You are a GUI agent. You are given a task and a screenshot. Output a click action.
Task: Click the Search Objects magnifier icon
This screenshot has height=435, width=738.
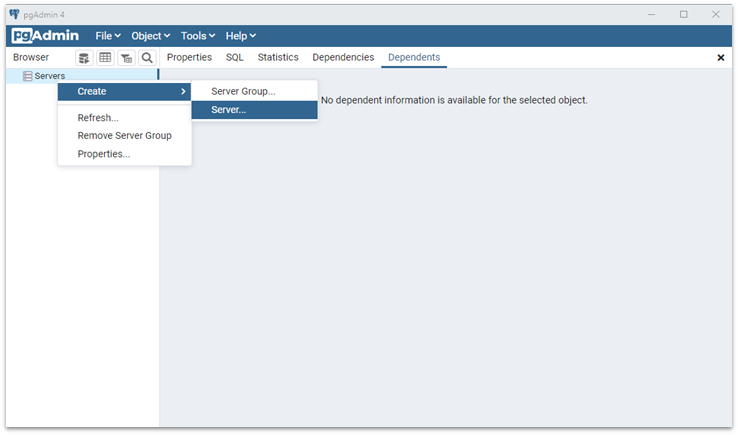coord(147,58)
